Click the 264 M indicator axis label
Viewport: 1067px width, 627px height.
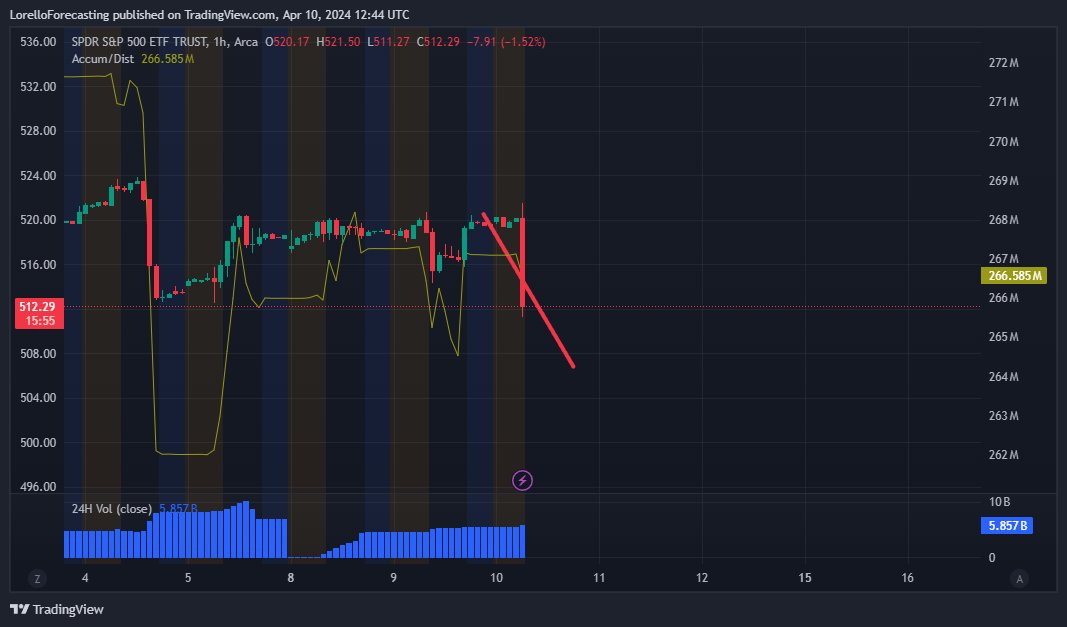point(1004,376)
